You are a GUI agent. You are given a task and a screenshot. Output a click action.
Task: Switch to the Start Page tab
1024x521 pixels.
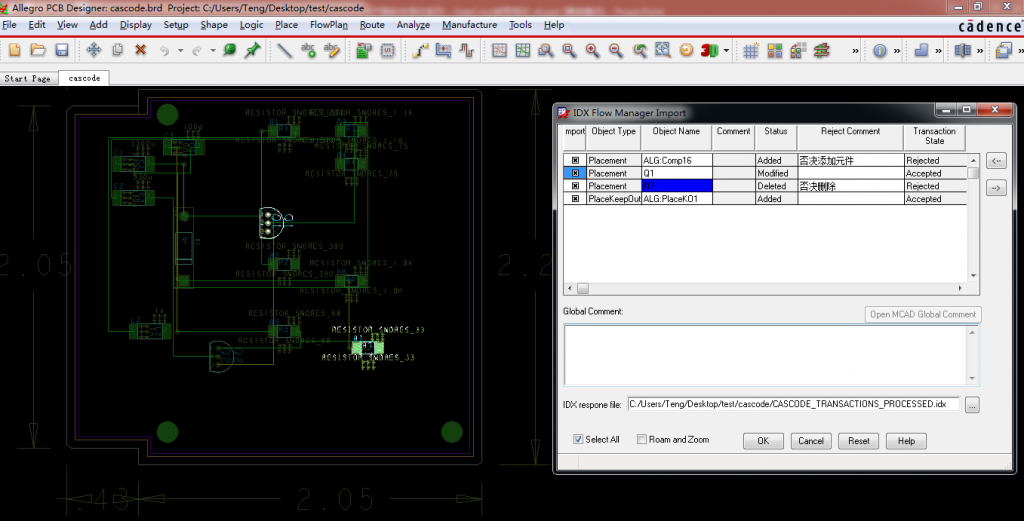click(x=27, y=78)
